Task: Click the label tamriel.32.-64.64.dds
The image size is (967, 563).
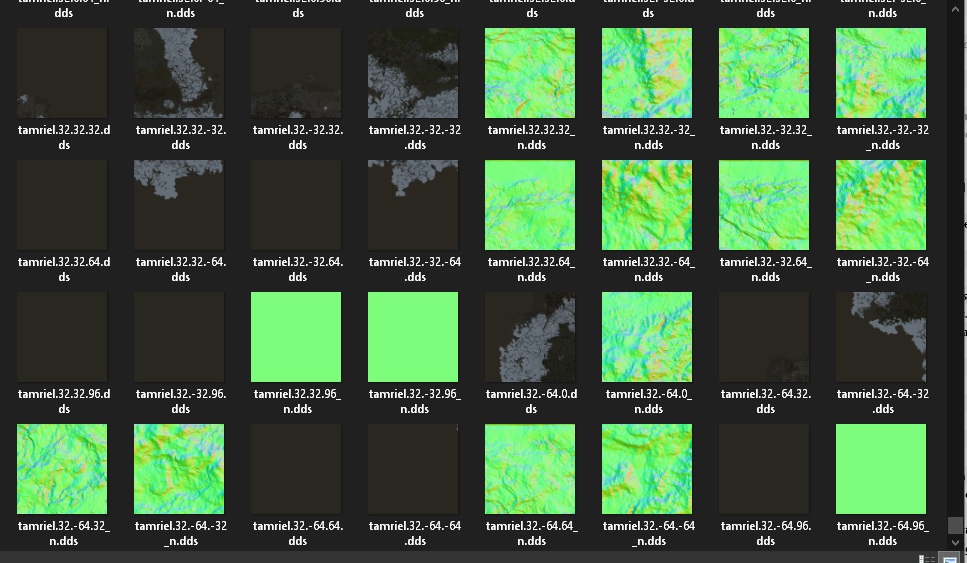Action: [297, 533]
